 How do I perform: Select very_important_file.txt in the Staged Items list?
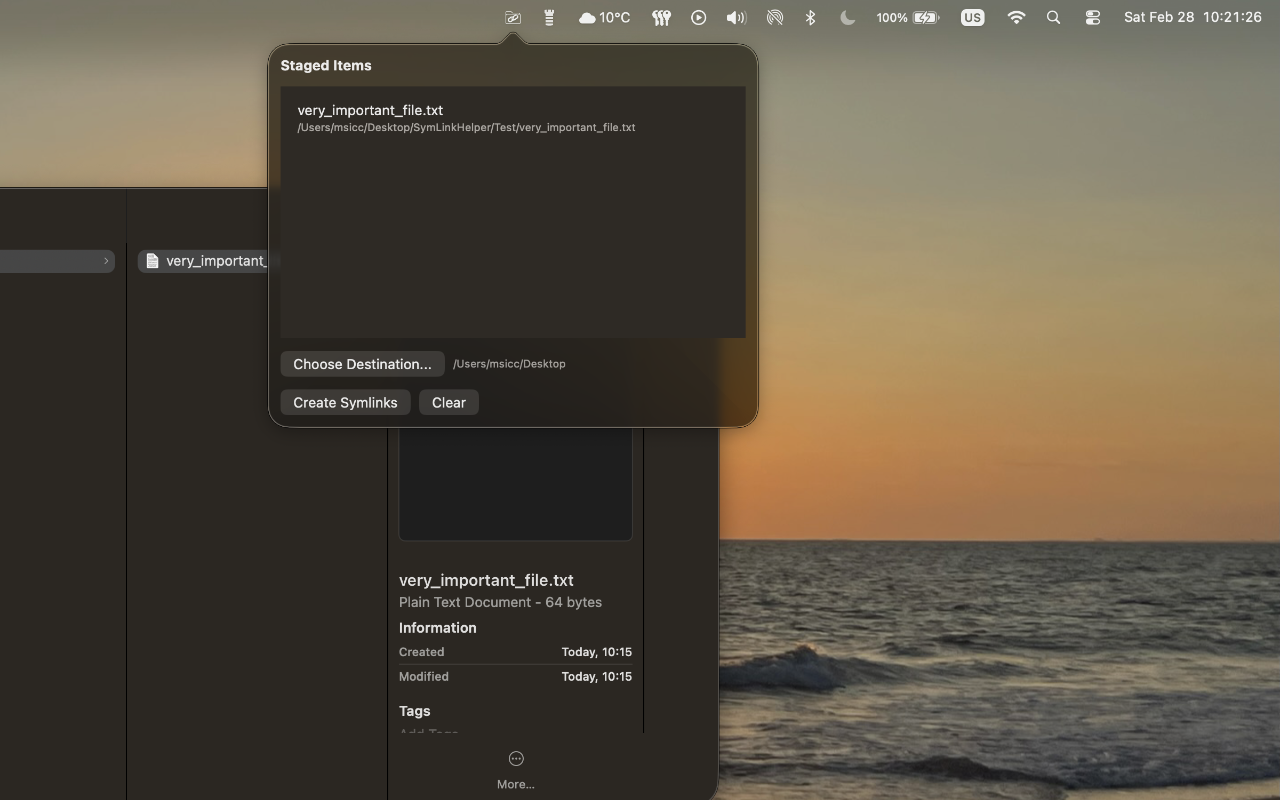tap(466, 117)
